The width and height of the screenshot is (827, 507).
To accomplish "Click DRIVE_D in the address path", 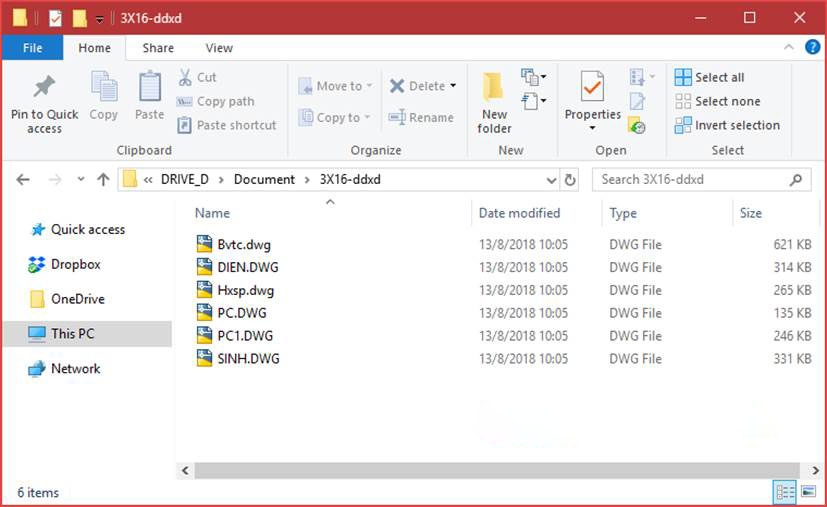I will [185, 179].
